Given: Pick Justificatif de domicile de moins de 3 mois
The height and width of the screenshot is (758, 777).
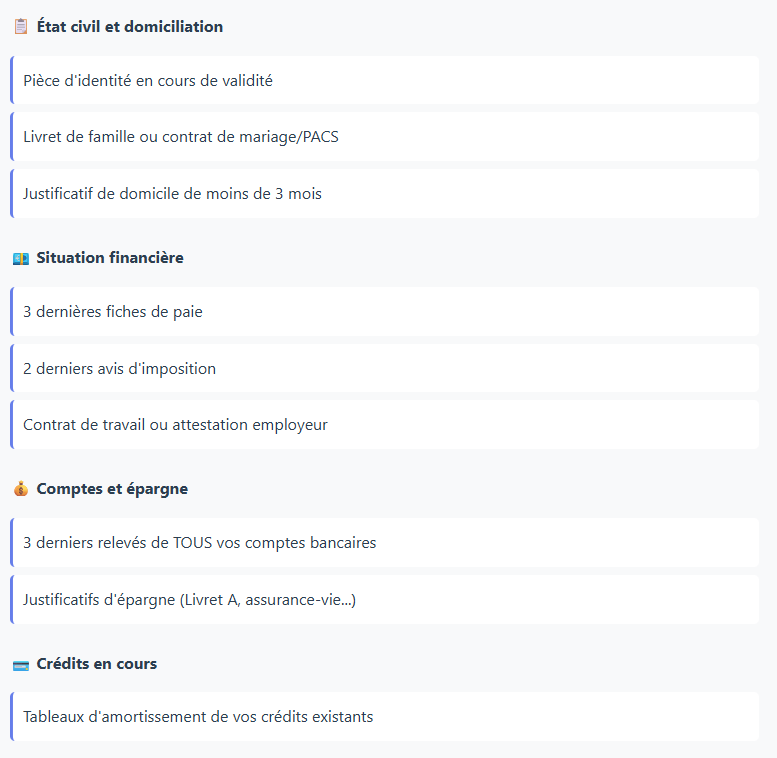Looking at the screenshot, I should tap(172, 194).
